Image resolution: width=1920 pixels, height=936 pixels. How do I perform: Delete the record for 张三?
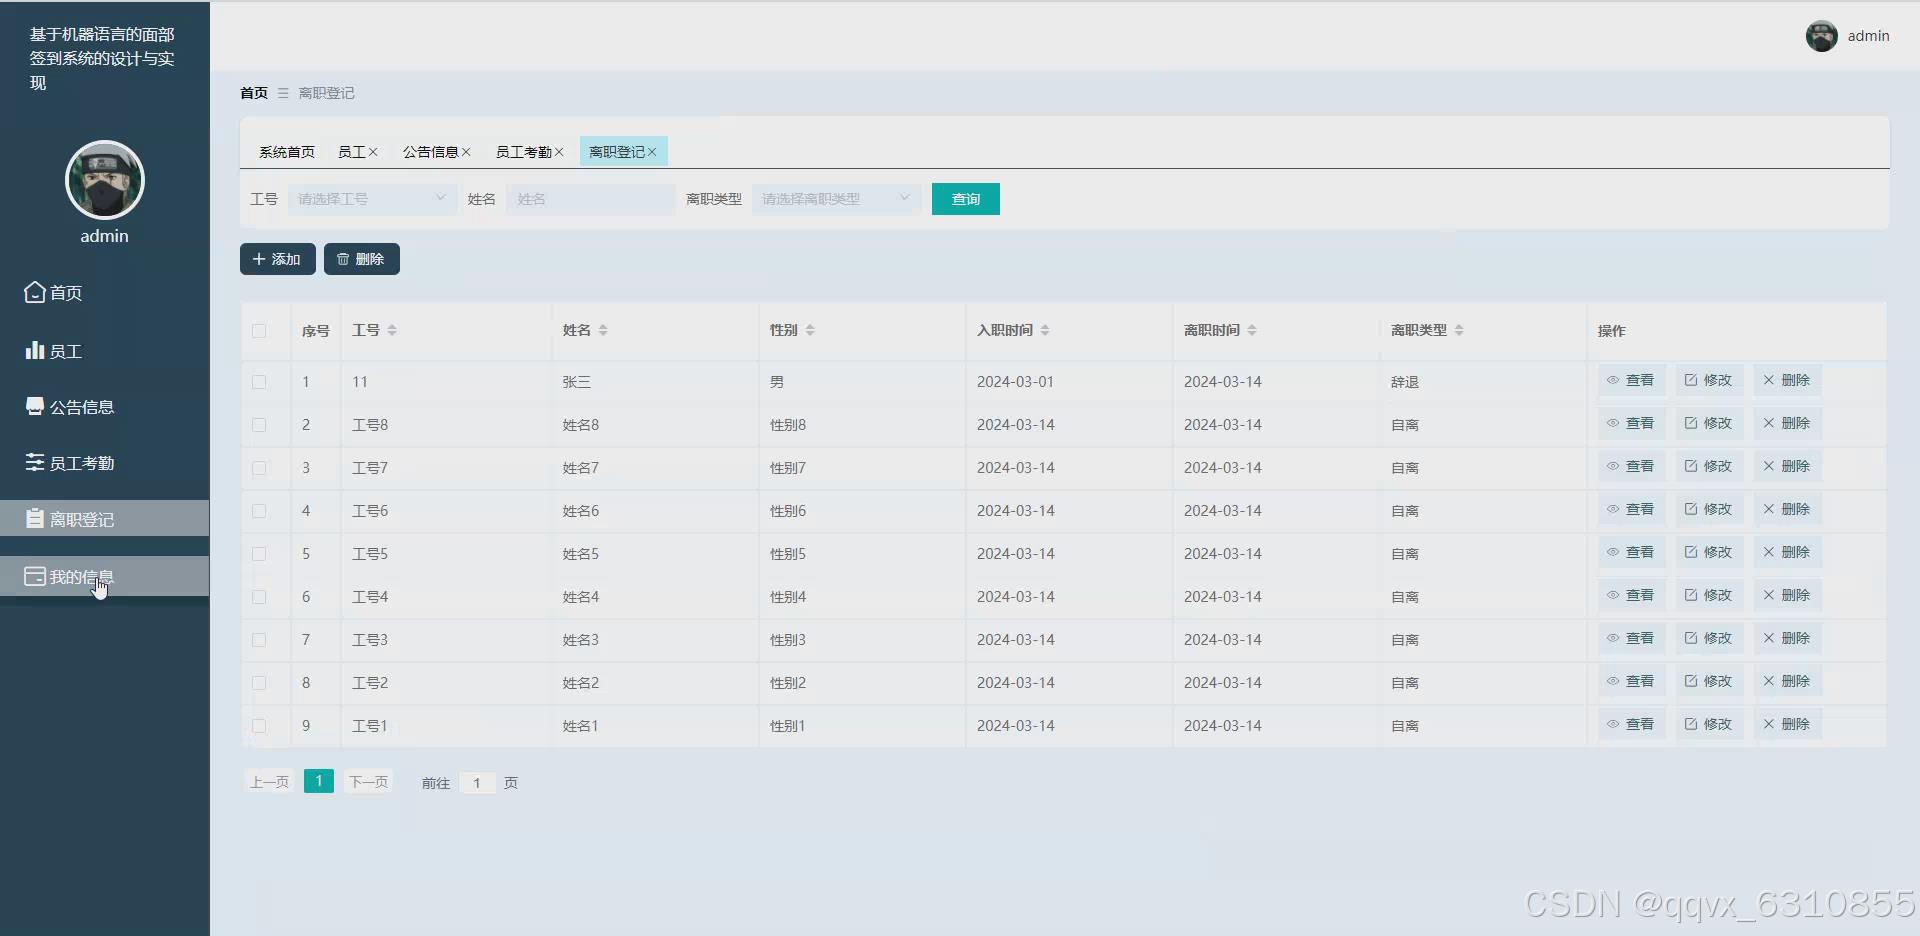(1787, 380)
